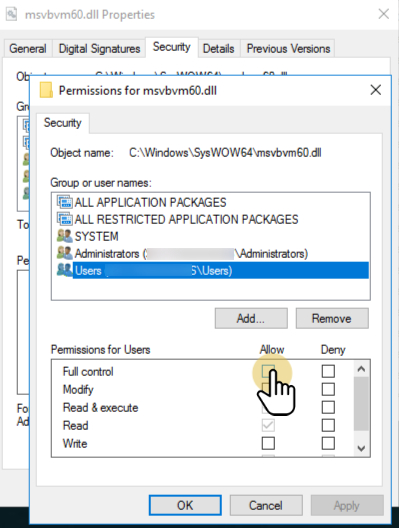Confirm changes with the OK button

(185, 505)
